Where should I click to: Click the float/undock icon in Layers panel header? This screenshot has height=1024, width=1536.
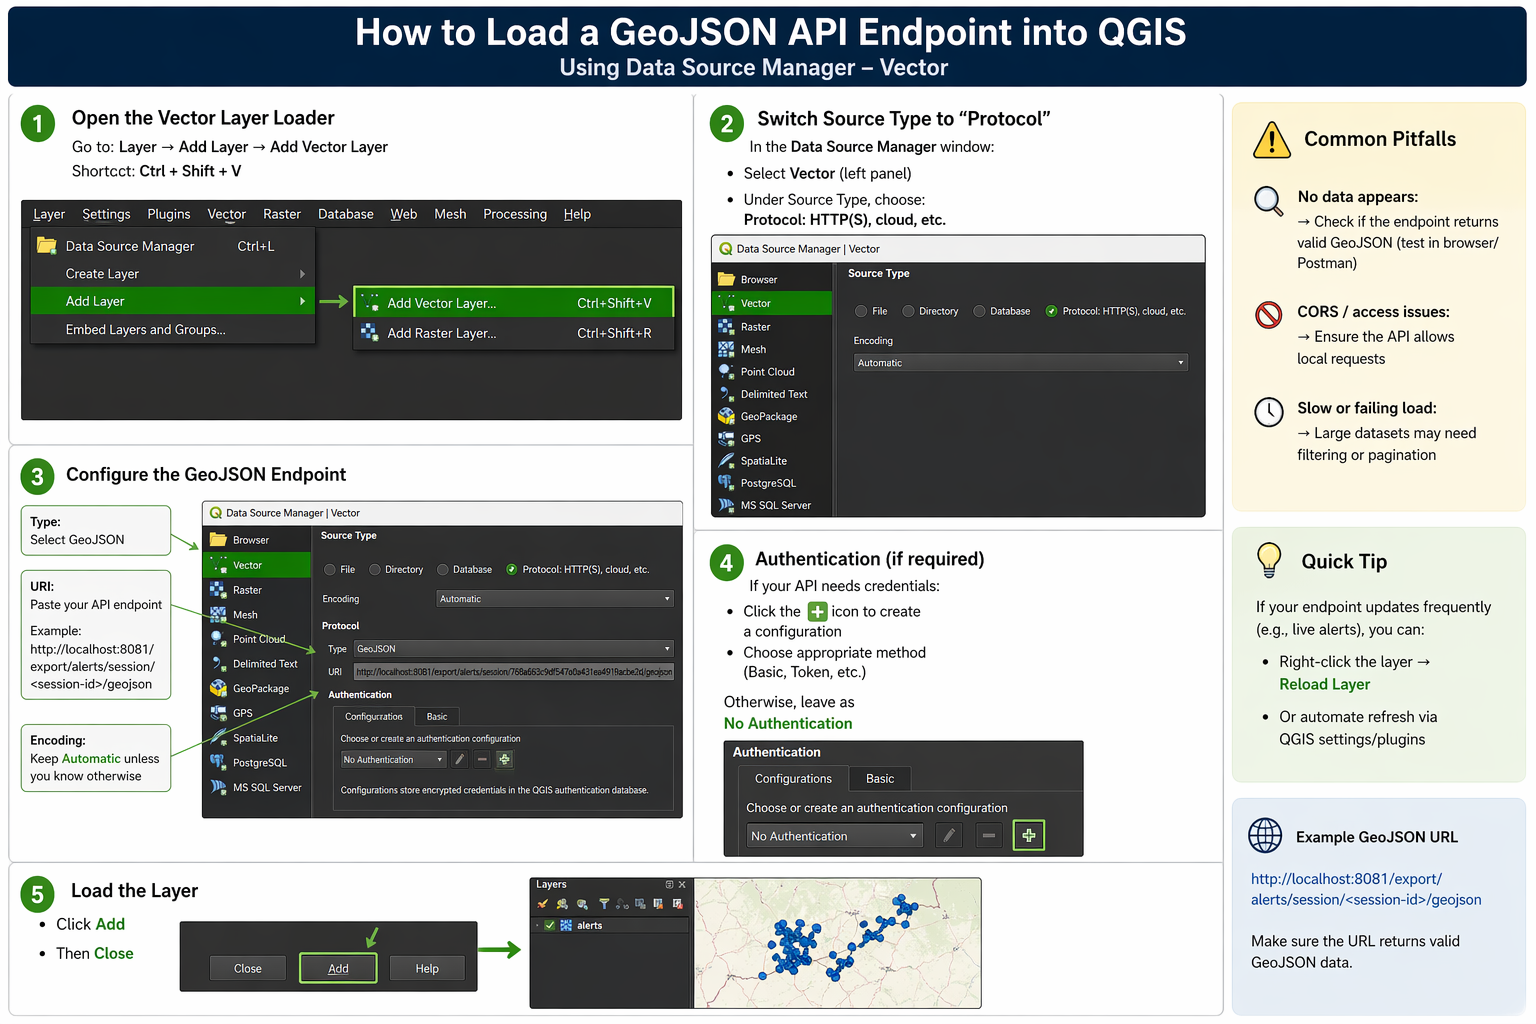tap(669, 884)
